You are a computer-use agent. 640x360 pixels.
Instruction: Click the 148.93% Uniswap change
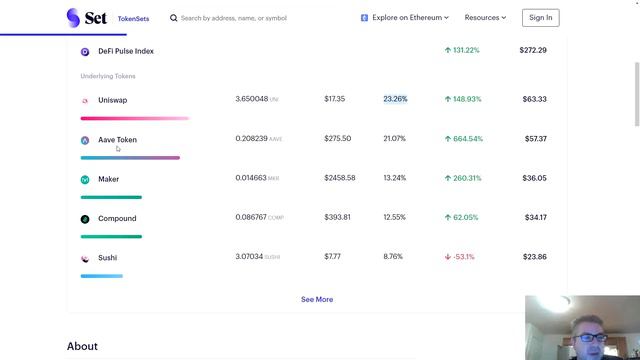tap(467, 99)
